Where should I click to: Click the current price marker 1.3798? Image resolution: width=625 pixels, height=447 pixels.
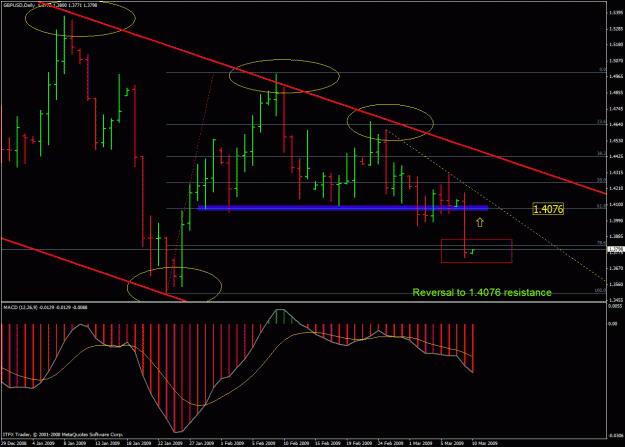click(x=615, y=249)
